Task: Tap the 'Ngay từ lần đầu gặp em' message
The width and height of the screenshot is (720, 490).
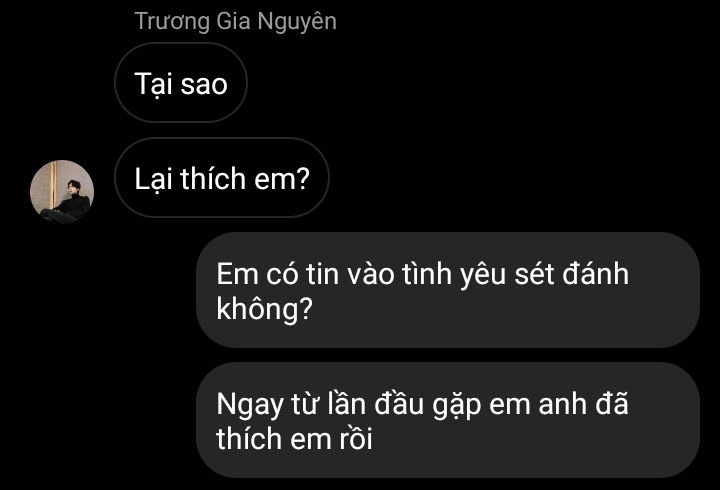Action: [x=448, y=420]
